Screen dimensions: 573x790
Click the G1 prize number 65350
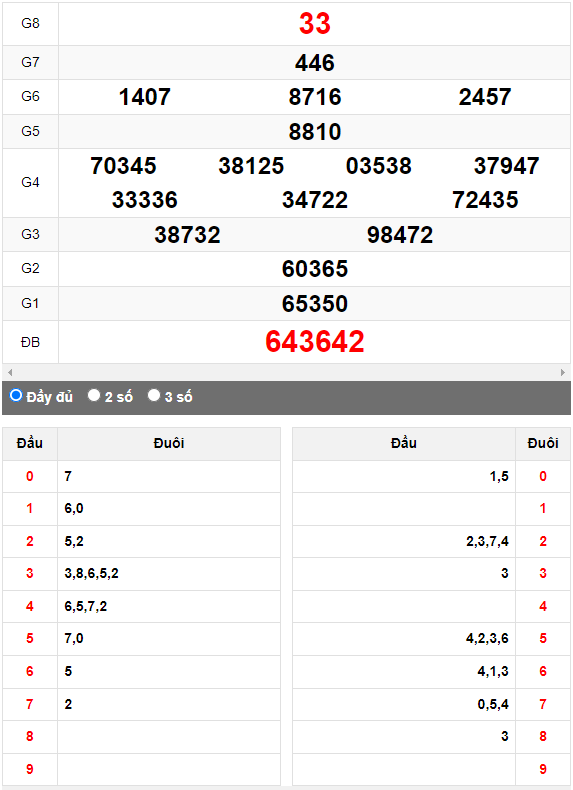point(315,304)
